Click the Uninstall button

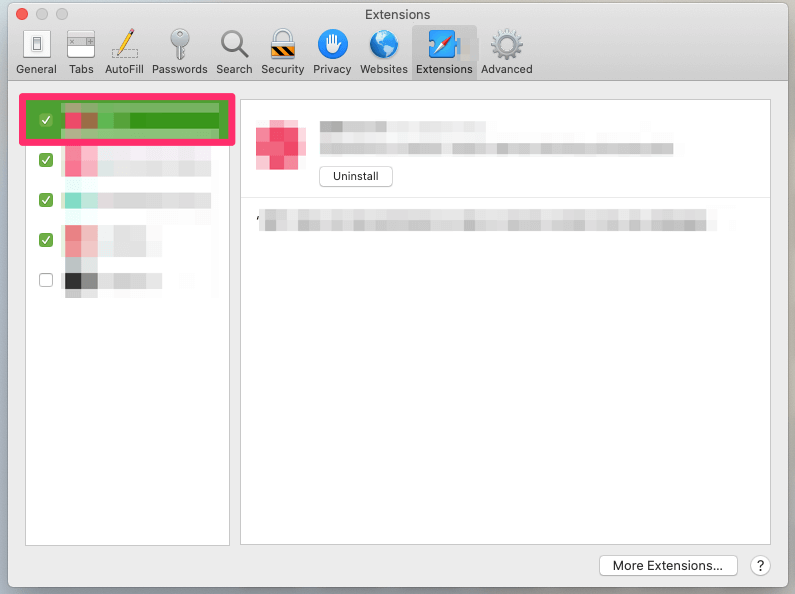pyautogui.click(x=356, y=176)
